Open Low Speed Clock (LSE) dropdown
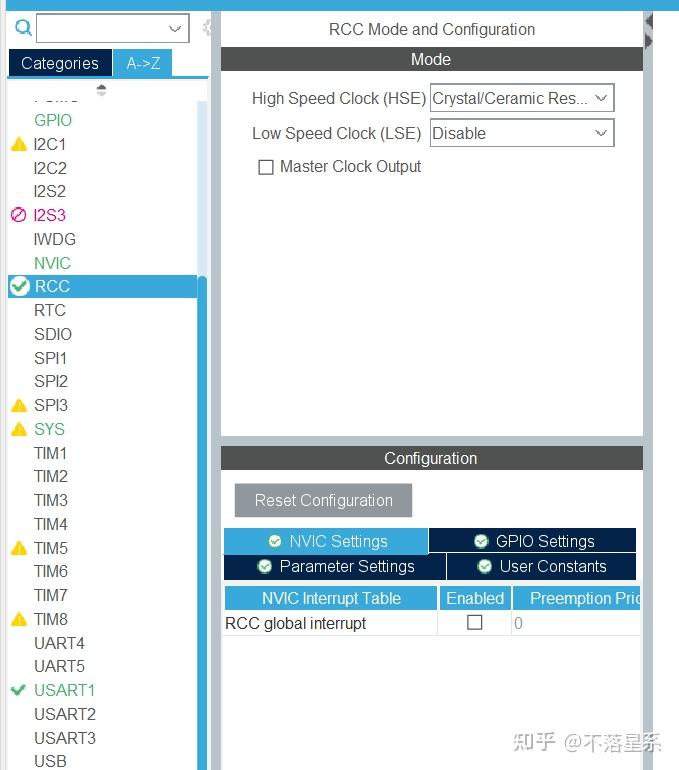The width and height of the screenshot is (679, 770). pyautogui.click(x=522, y=133)
